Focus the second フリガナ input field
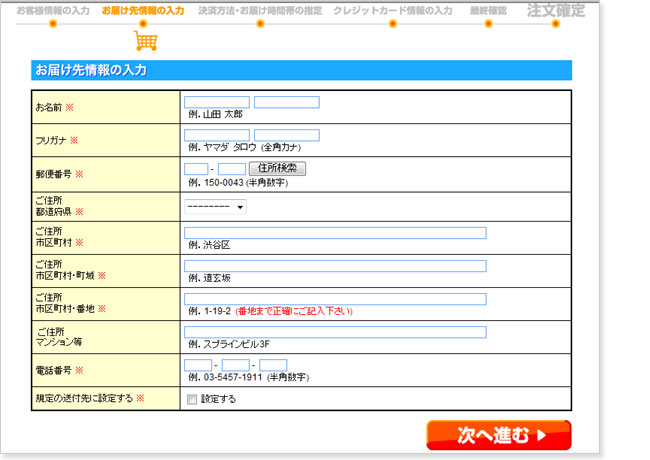This screenshot has width=650, height=460. click(286, 135)
